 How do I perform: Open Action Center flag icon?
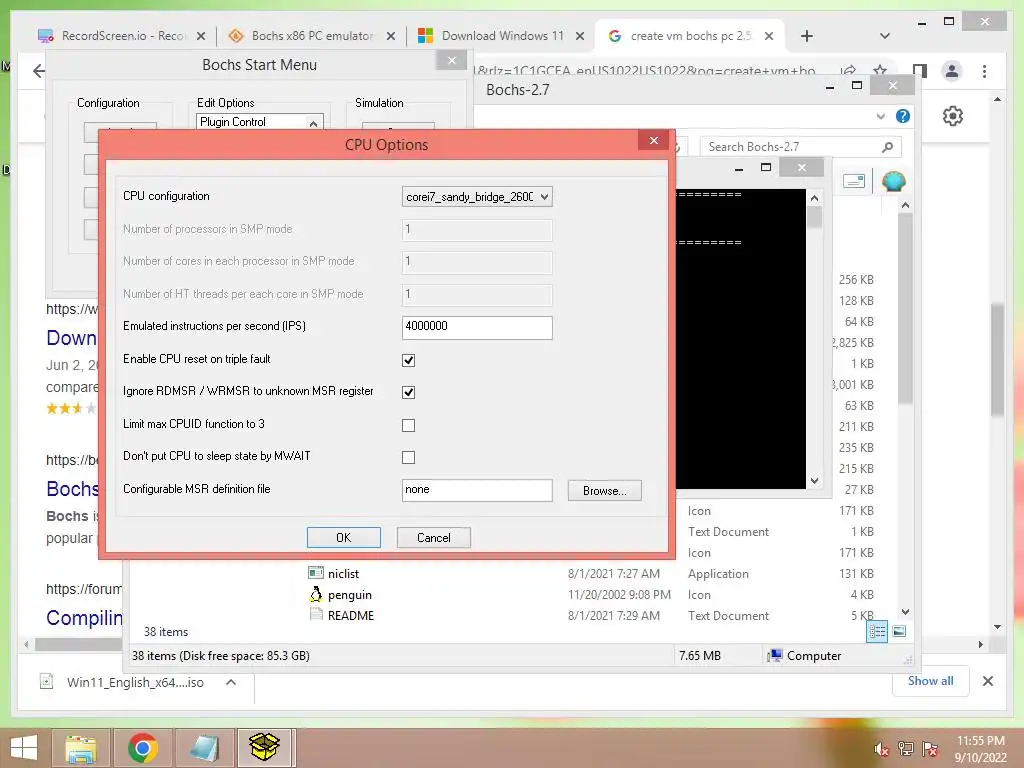pyautogui.click(x=930, y=749)
